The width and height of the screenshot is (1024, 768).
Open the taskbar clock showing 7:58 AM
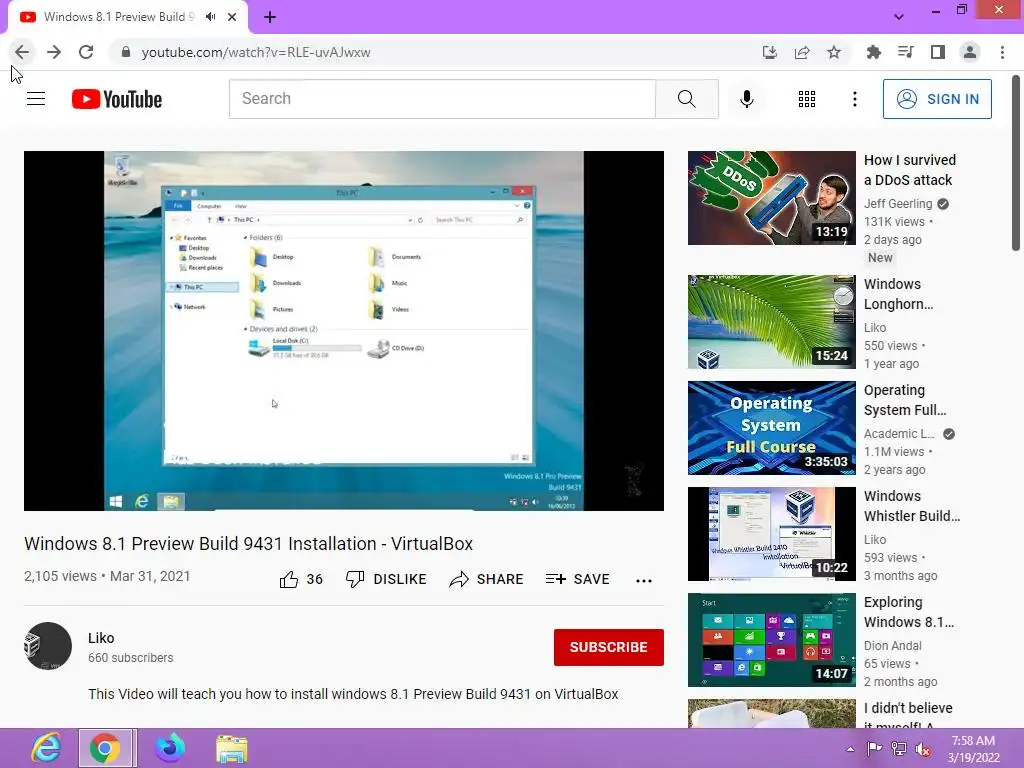[974, 749]
